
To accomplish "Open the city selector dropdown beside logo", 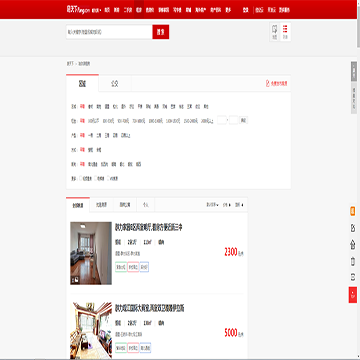I will [x=98, y=10].
